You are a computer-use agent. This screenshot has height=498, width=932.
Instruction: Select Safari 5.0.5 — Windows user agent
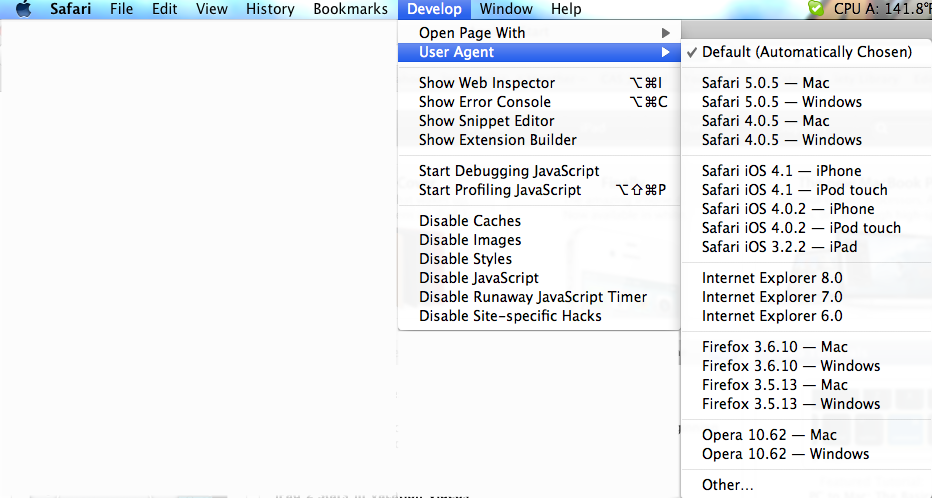[x=807, y=102]
